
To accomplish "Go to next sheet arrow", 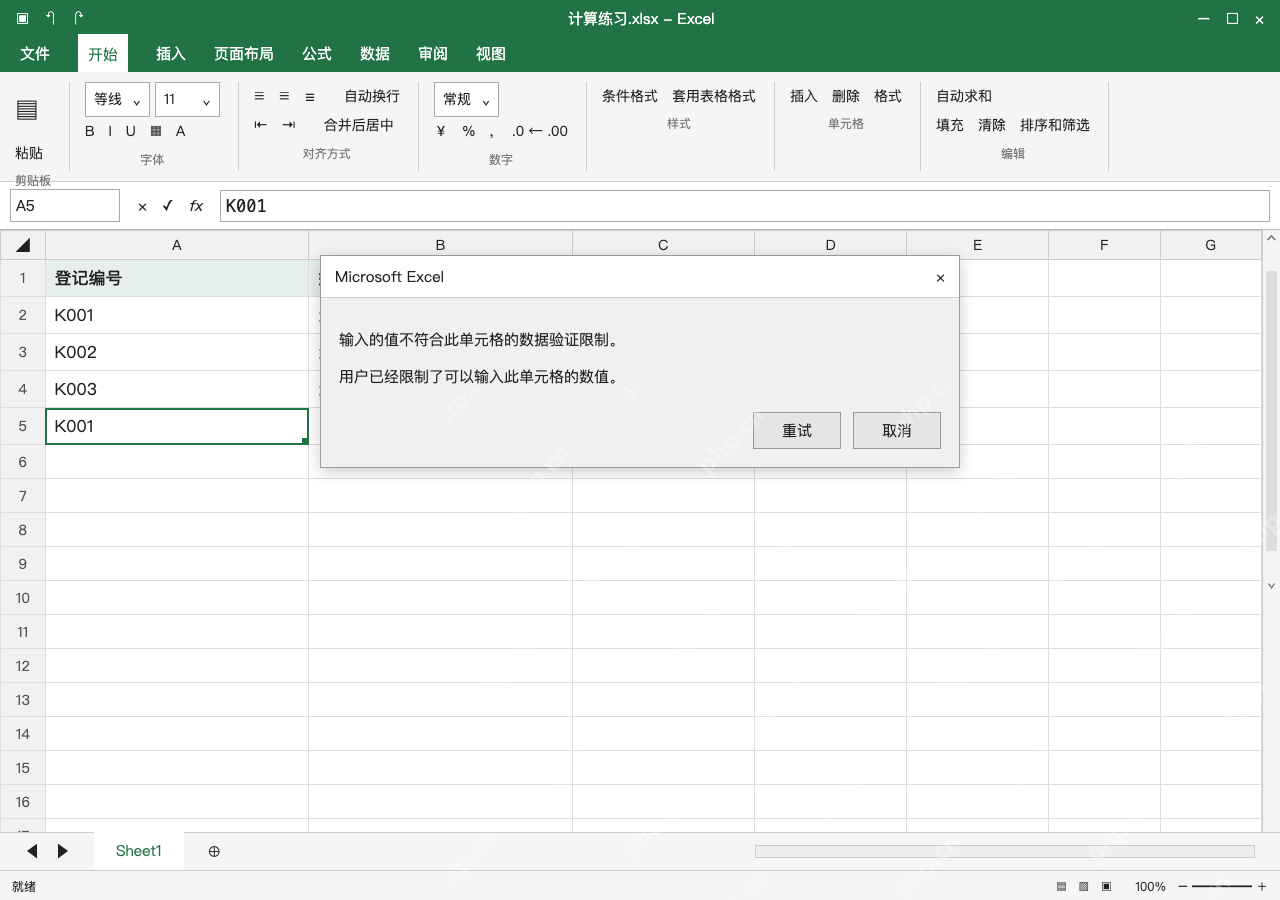I will tap(63, 851).
